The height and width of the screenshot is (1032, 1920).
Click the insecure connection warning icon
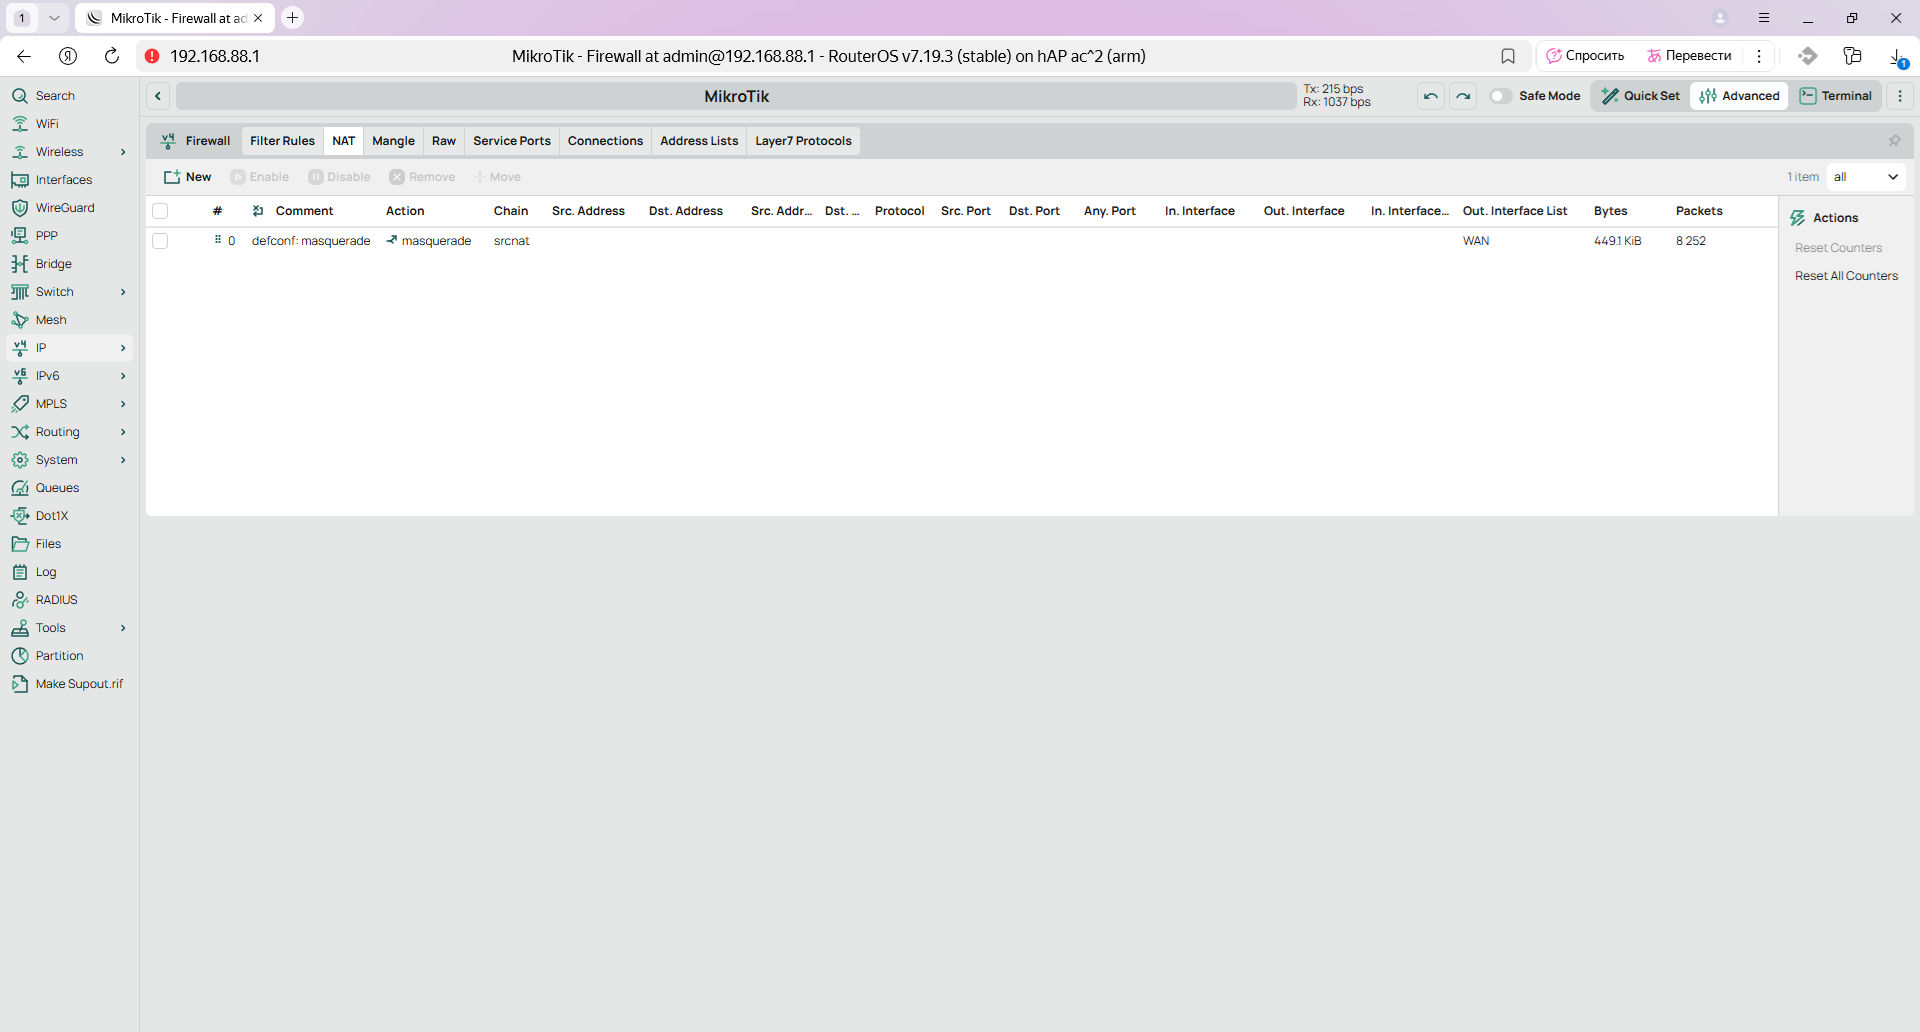(x=152, y=56)
